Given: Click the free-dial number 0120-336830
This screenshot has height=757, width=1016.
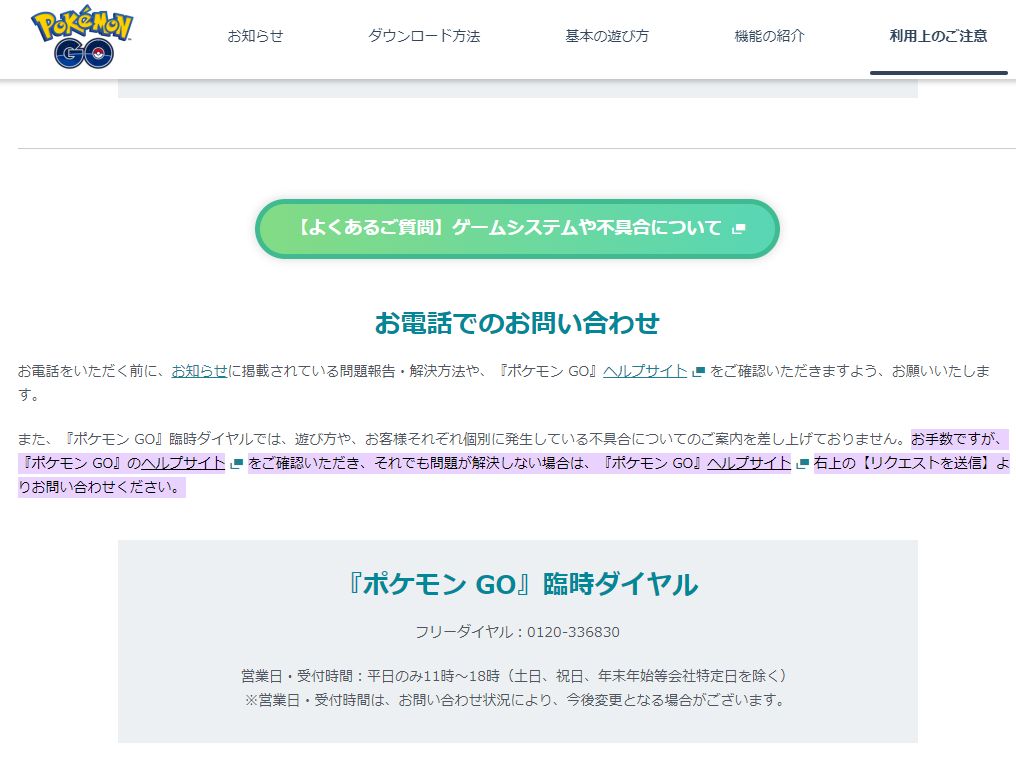Looking at the screenshot, I should coord(573,632).
